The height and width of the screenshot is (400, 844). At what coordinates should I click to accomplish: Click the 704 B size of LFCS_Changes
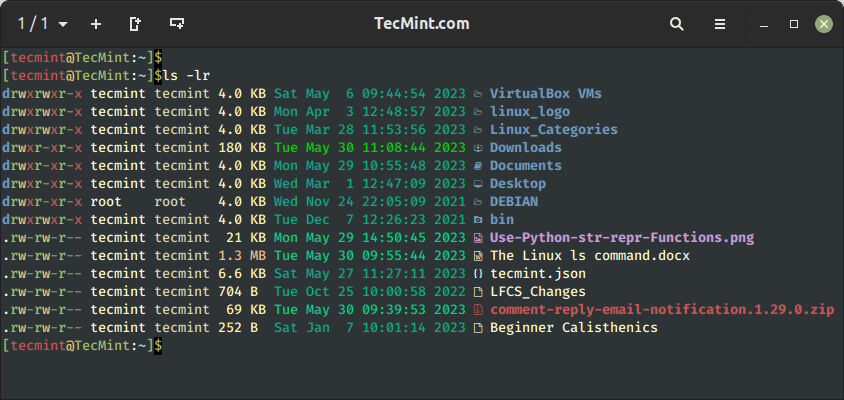(238, 292)
